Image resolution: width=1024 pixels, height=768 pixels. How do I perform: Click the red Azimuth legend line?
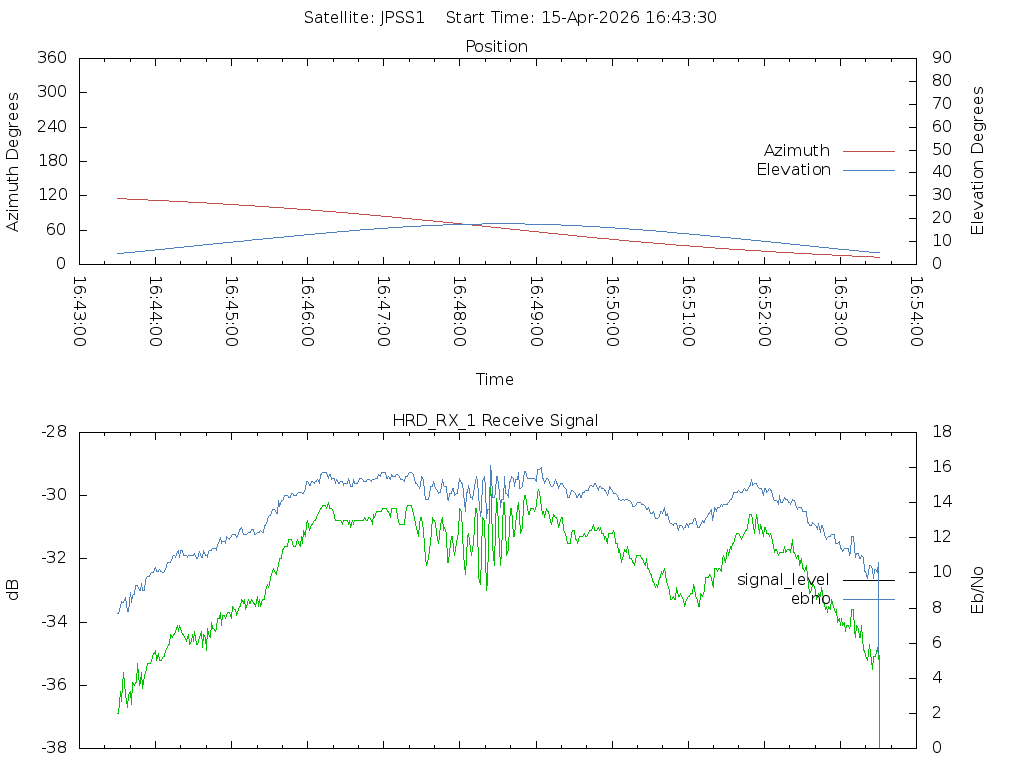pos(869,151)
